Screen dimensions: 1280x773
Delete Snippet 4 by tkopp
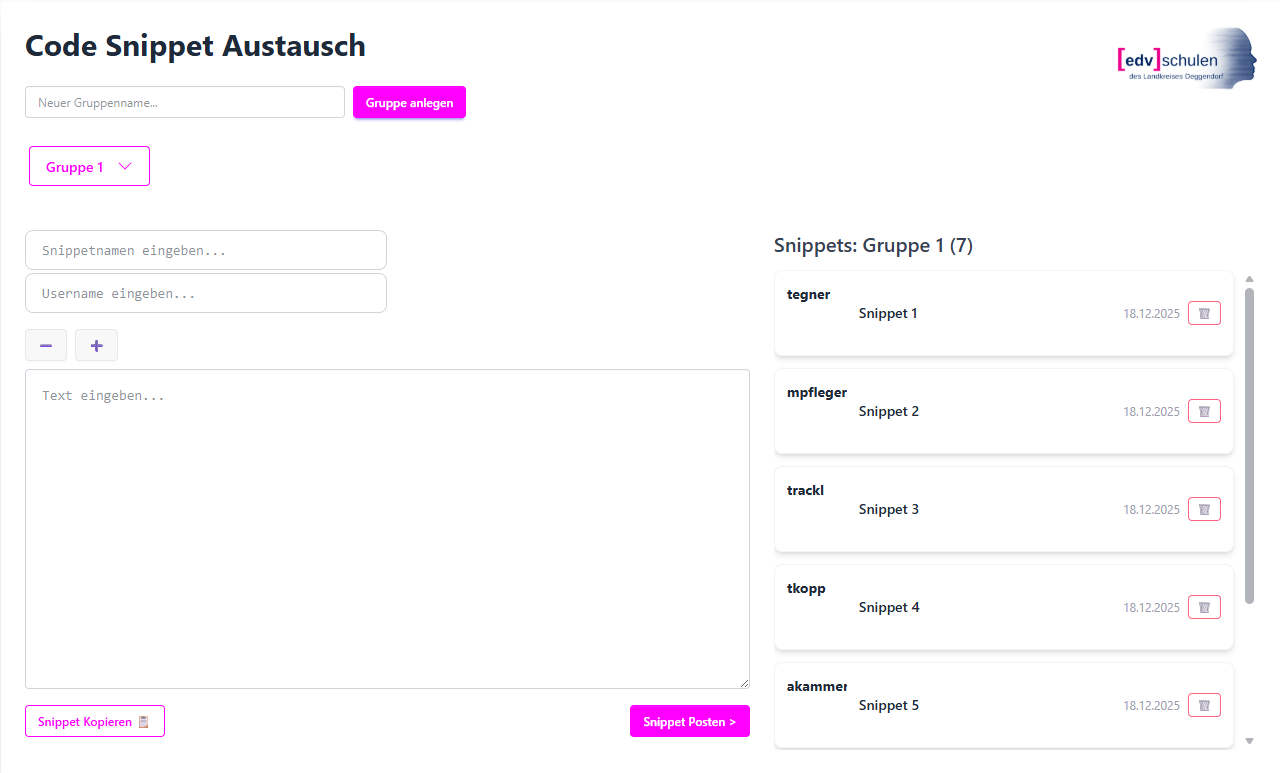[1204, 607]
